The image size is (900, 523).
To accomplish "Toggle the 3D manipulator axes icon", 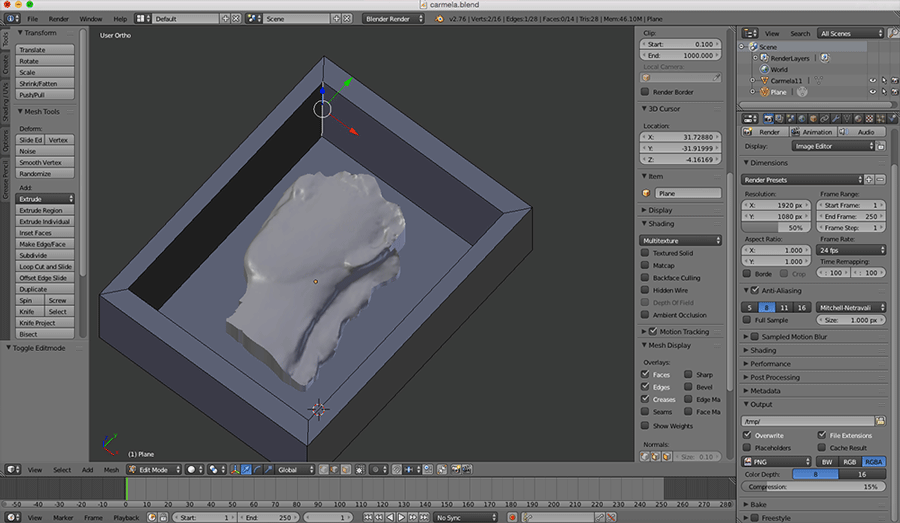I will 235,470.
